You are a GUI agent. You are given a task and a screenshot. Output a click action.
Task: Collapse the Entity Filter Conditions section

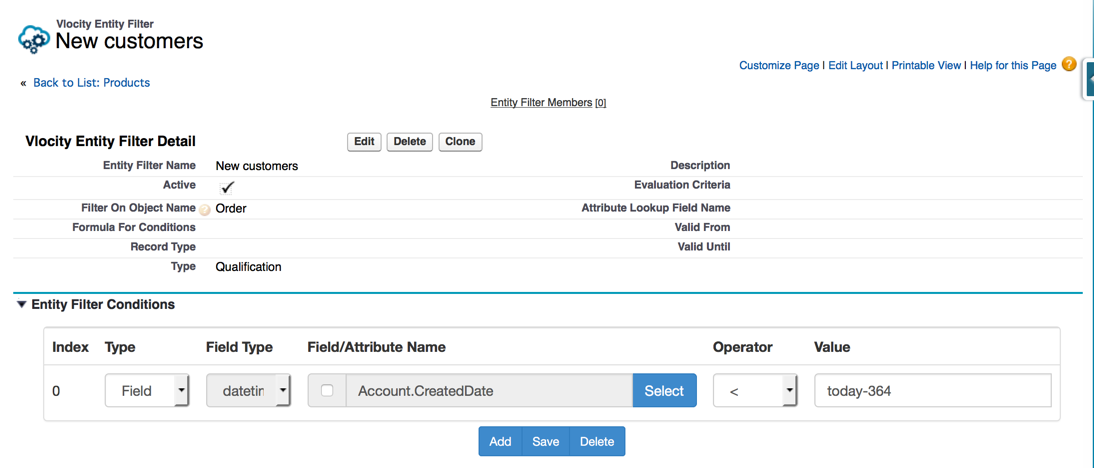point(22,305)
